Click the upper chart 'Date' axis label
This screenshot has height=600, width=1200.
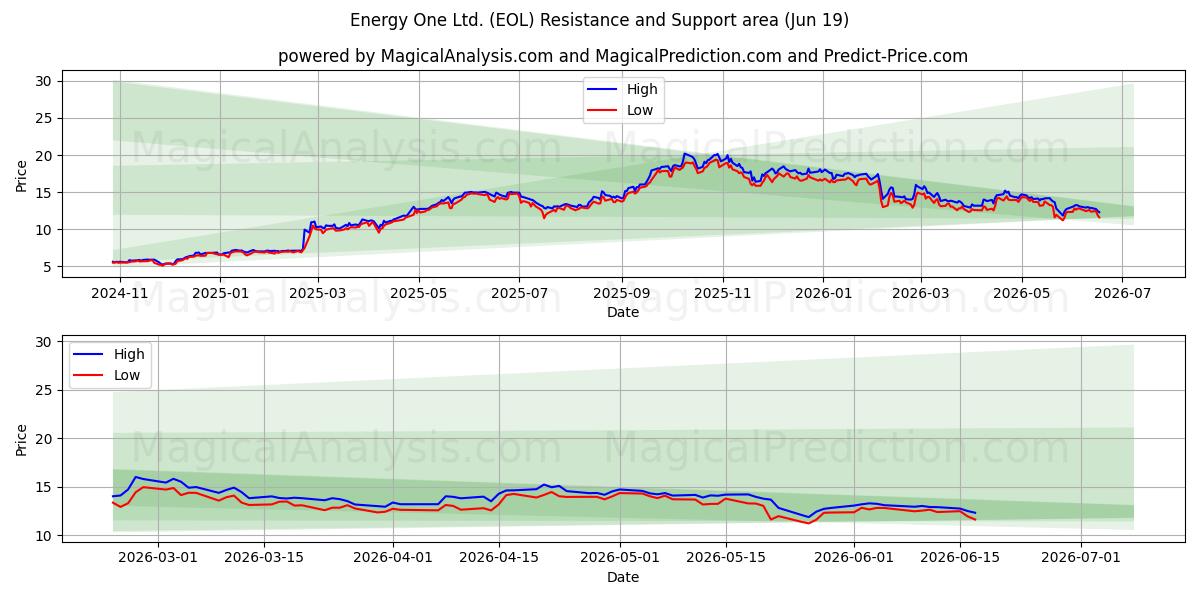(x=623, y=312)
